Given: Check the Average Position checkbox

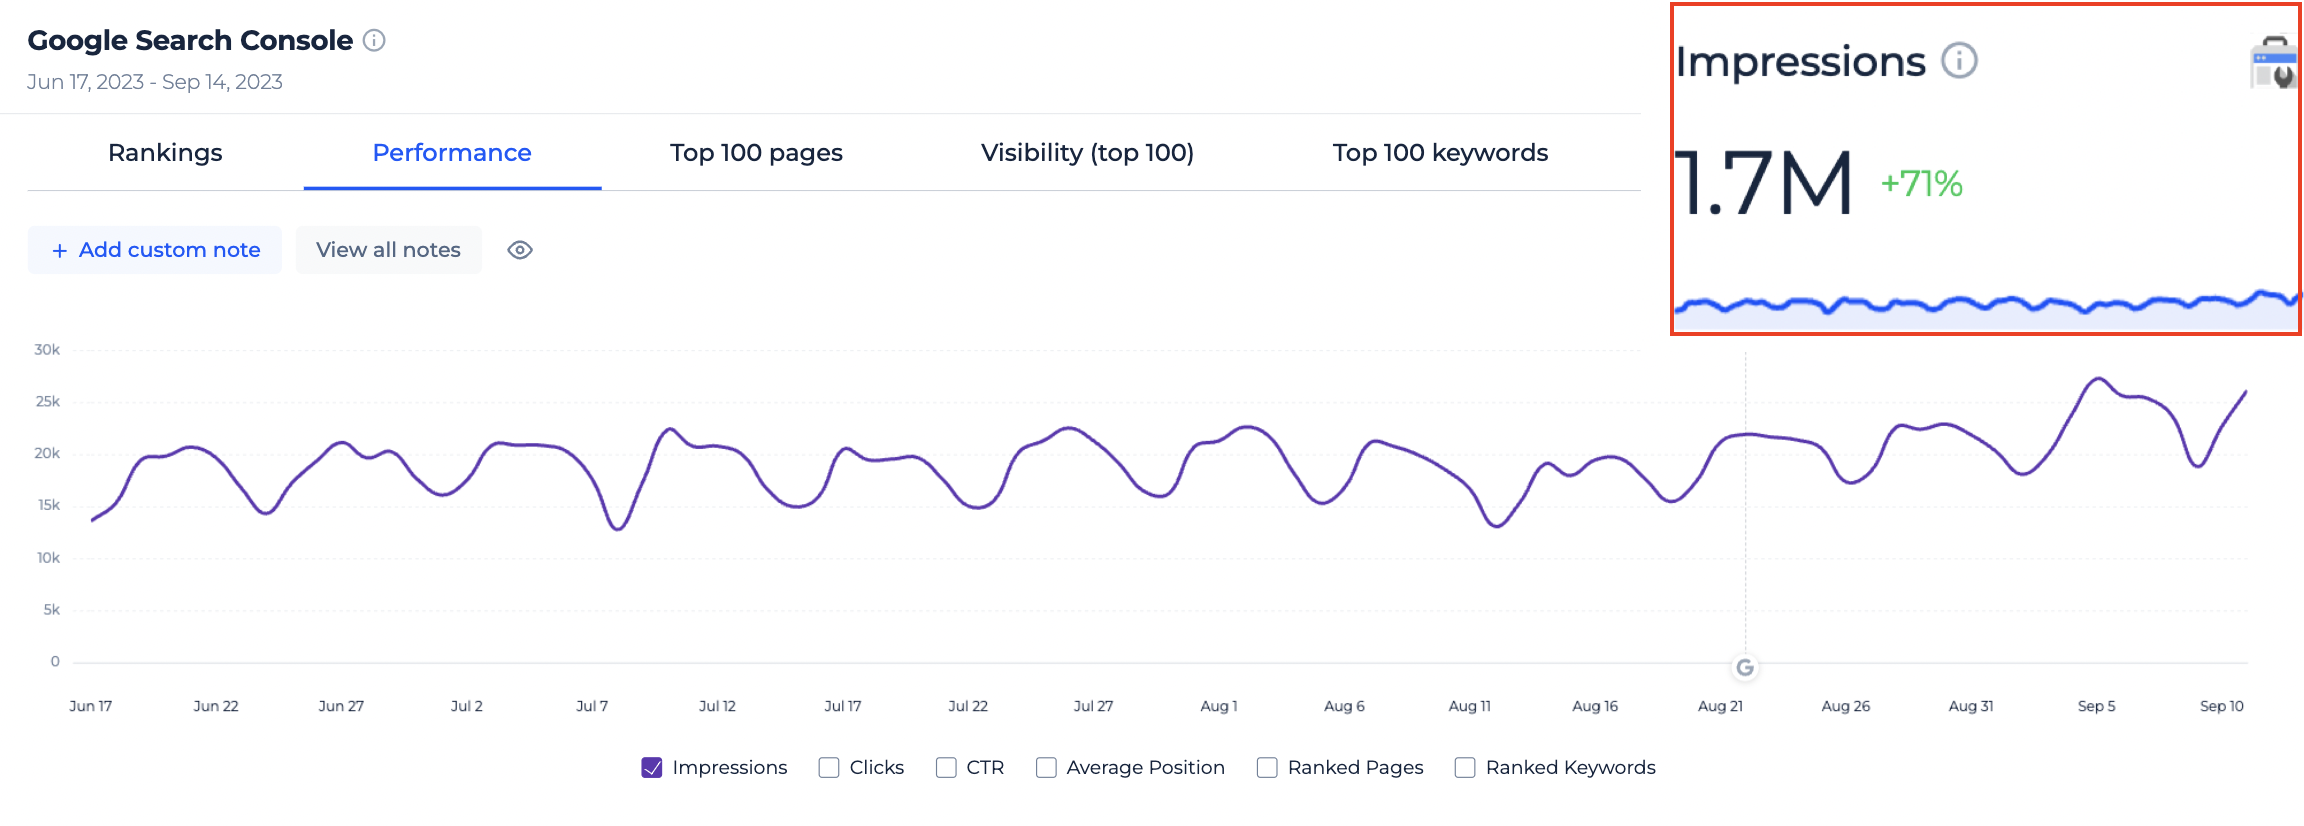Looking at the screenshot, I should pos(1046,767).
